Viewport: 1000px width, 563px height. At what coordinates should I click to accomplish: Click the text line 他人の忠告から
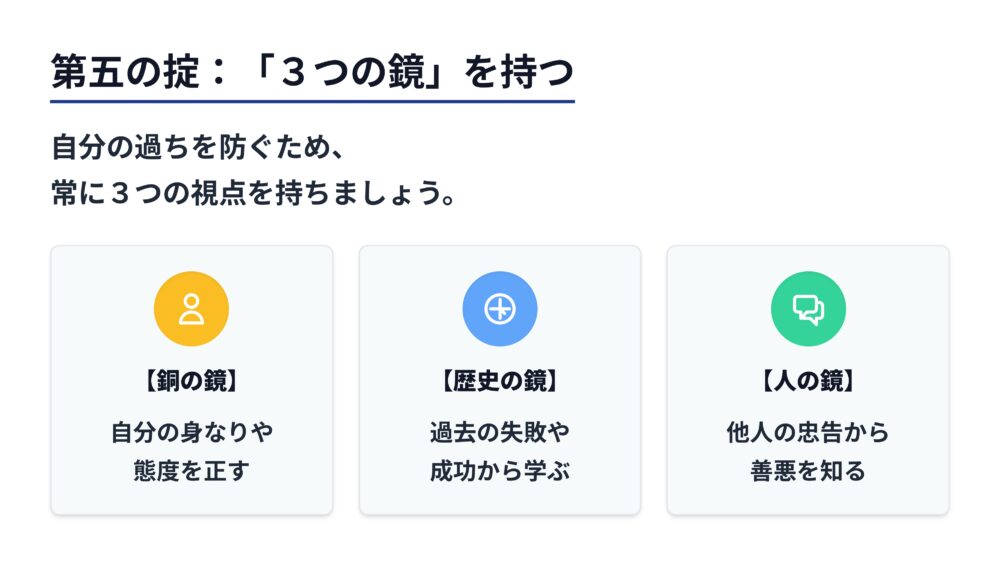[x=808, y=433]
